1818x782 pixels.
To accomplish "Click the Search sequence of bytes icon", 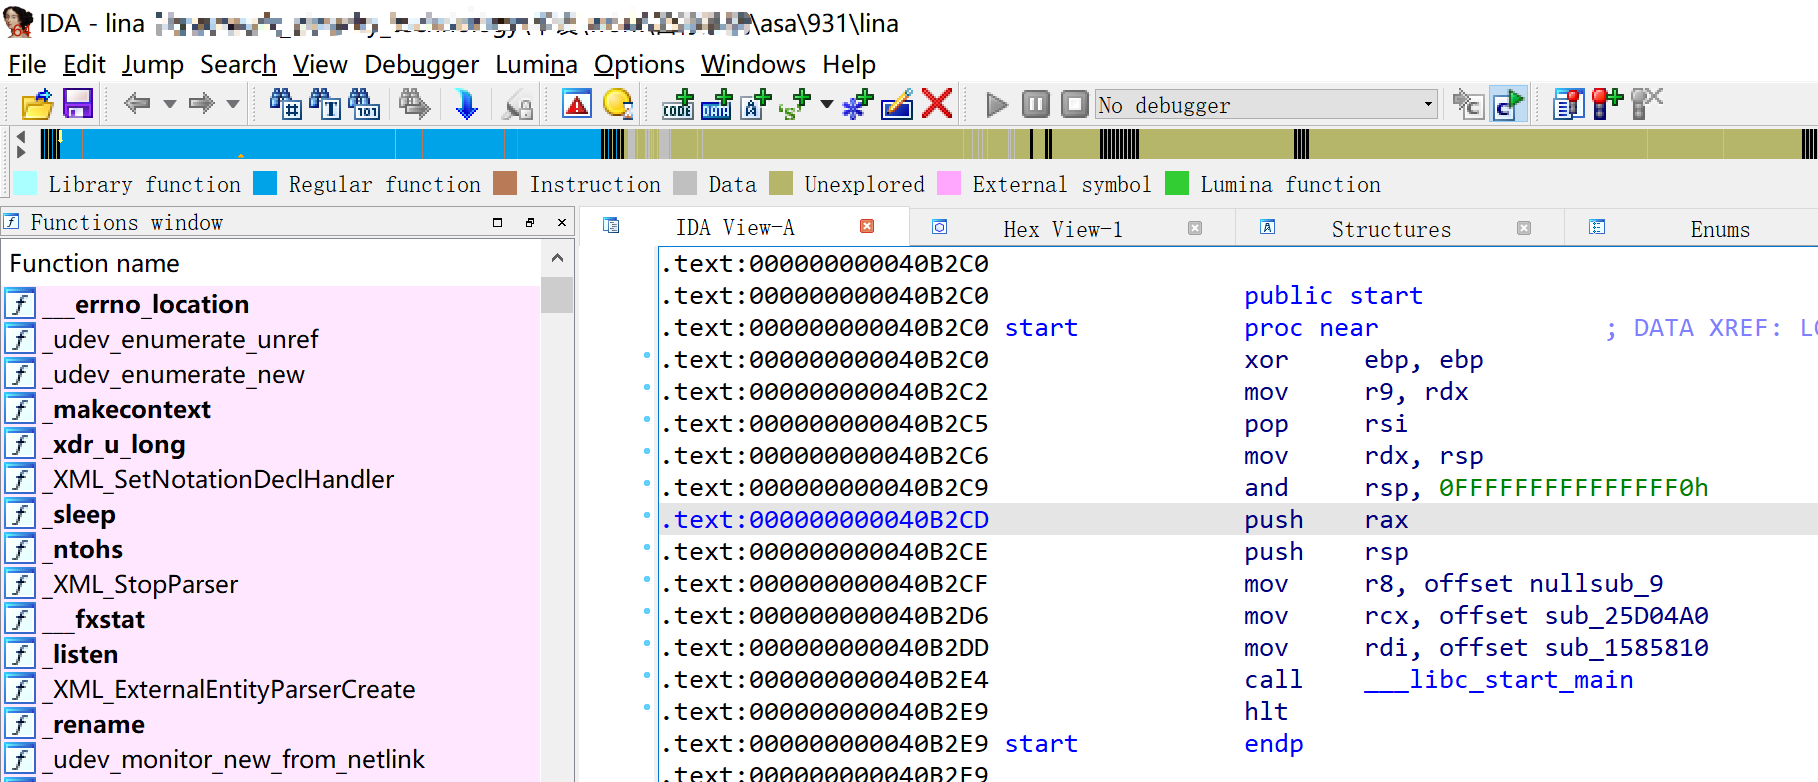I will [x=364, y=104].
